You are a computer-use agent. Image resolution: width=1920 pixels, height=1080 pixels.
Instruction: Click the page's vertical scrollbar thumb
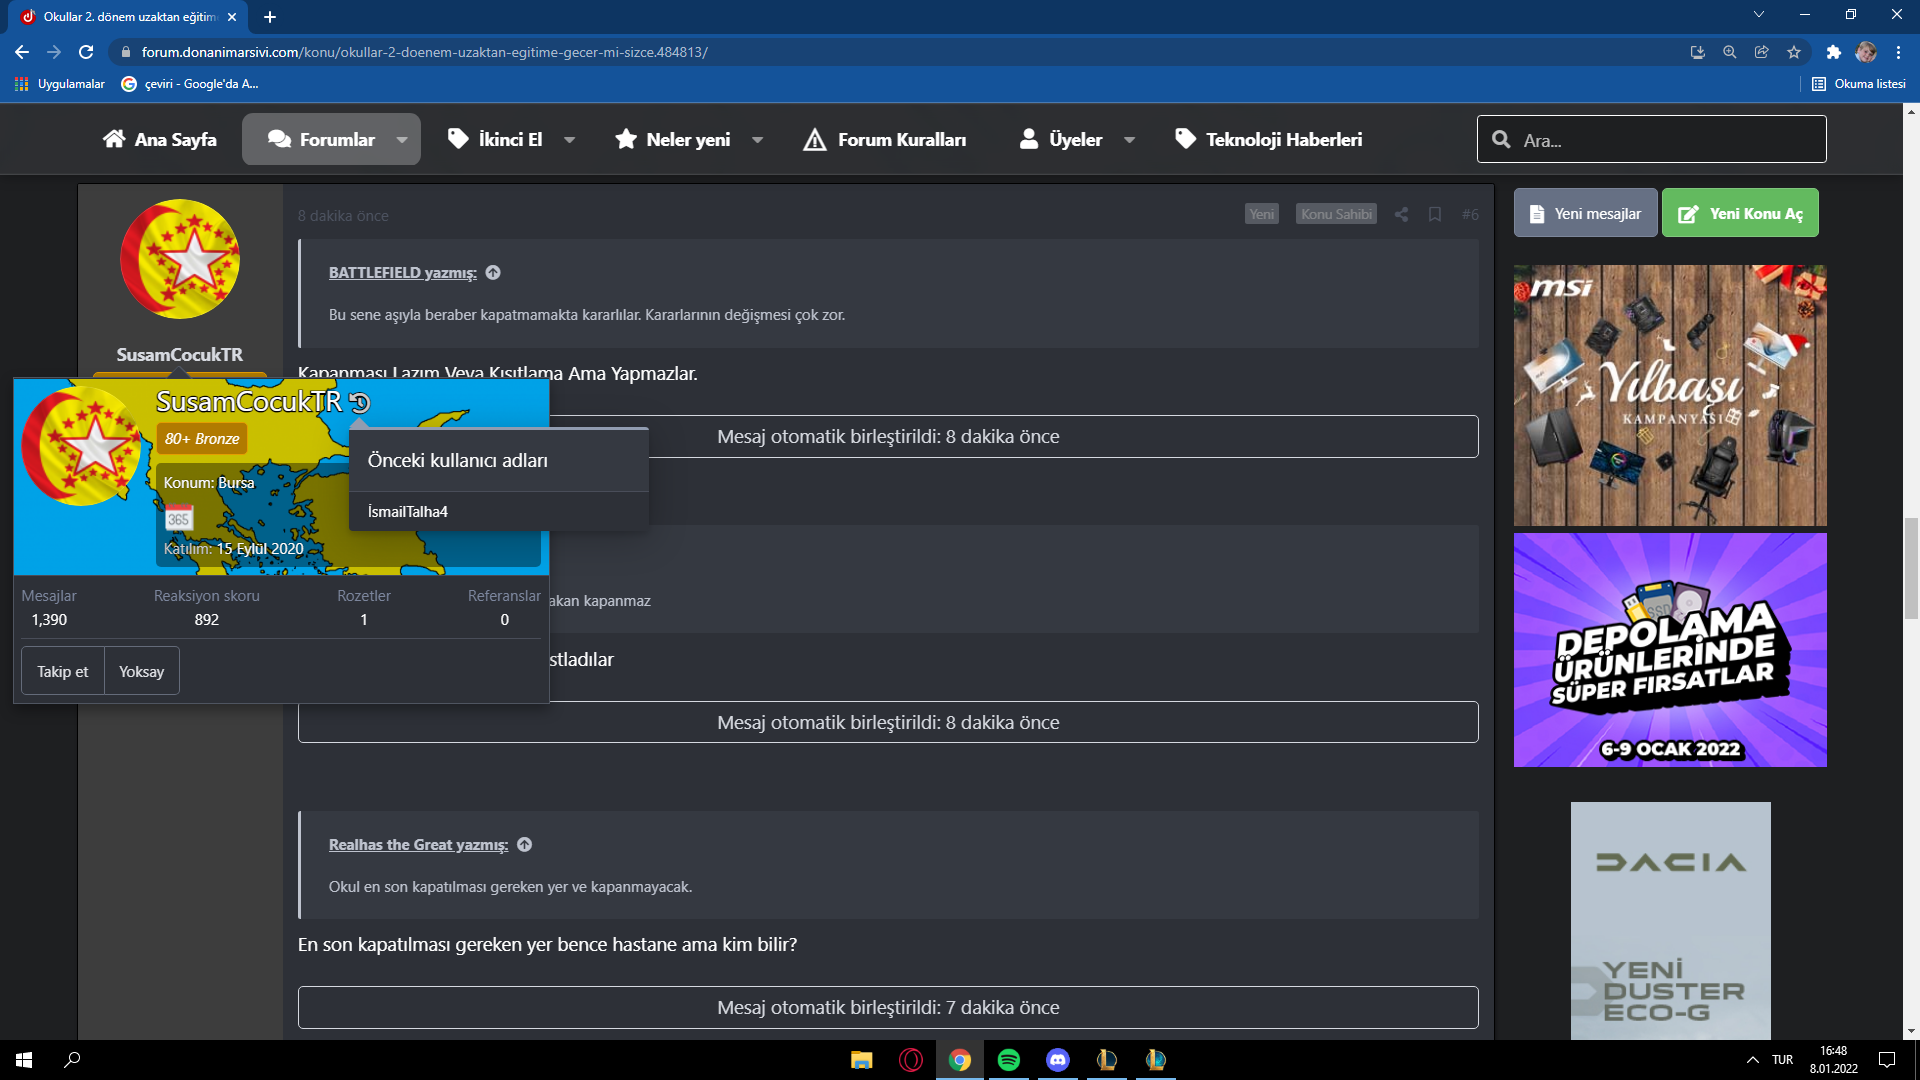coord(1911,570)
